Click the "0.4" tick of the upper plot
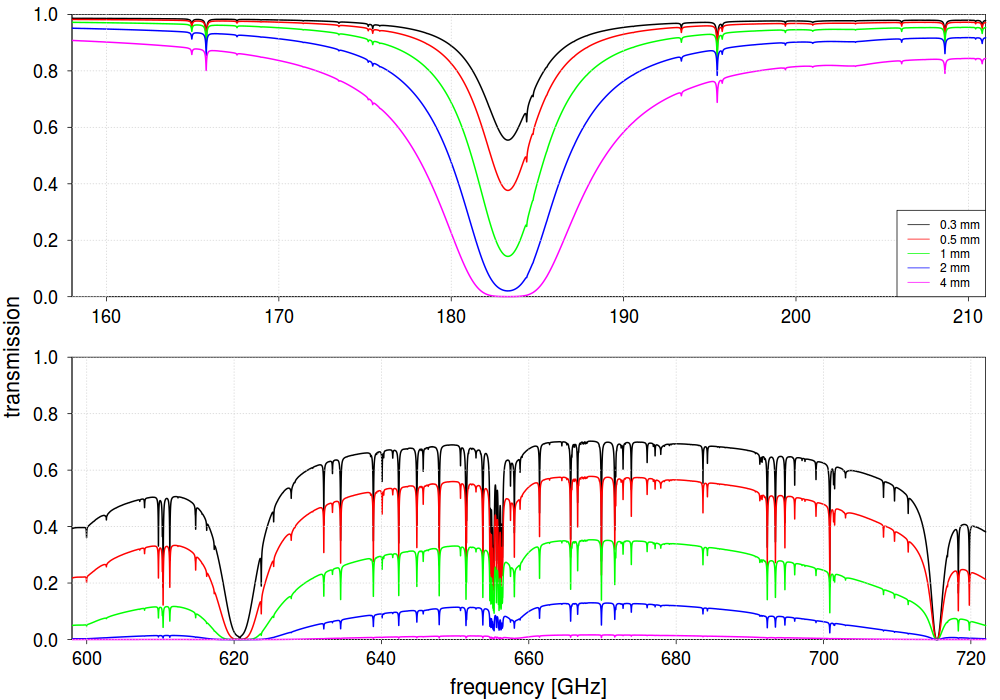 point(45,184)
